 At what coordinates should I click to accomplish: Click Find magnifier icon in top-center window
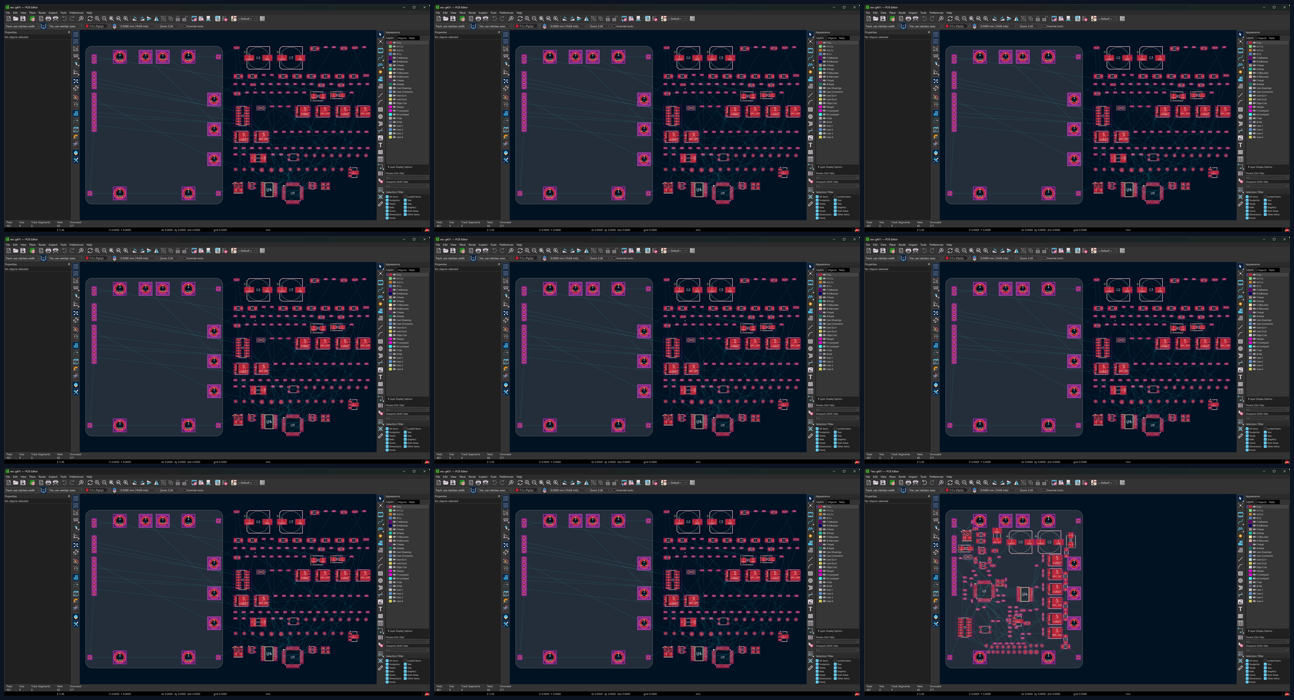coord(511,19)
